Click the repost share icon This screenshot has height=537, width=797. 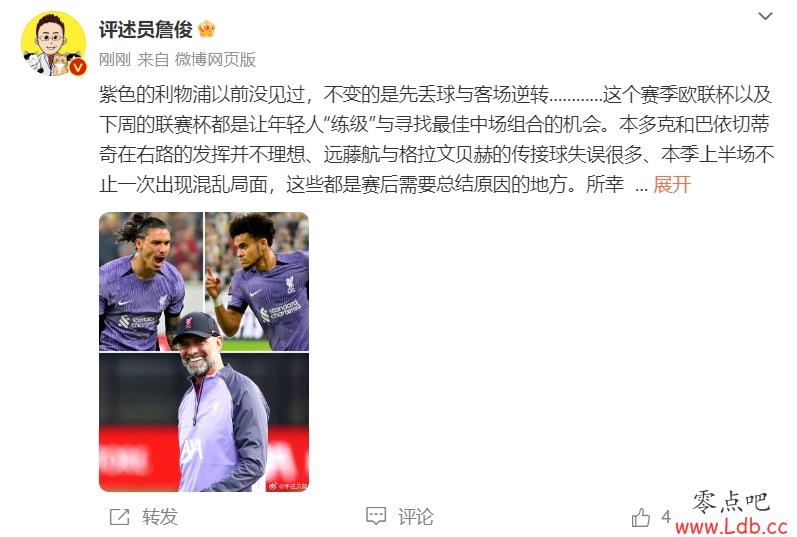point(119,517)
